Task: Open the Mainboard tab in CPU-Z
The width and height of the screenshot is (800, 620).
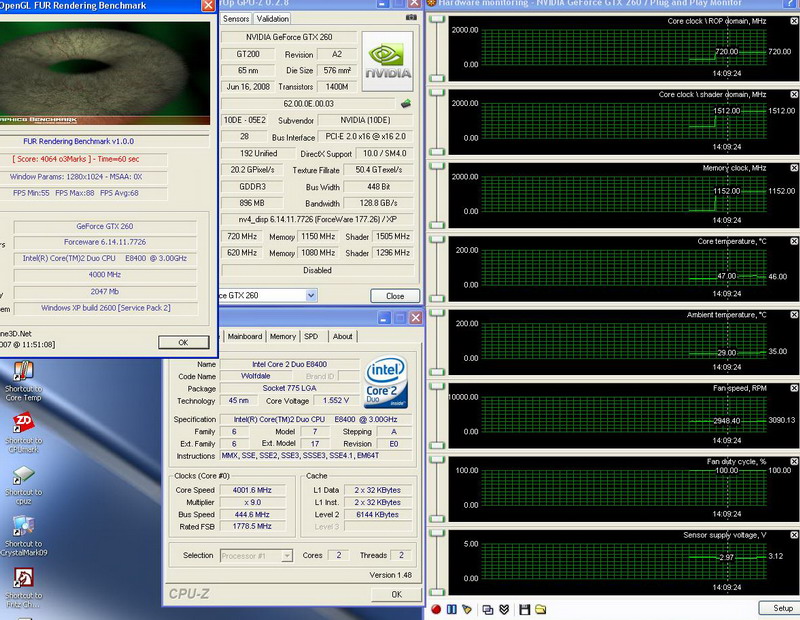Action: (x=245, y=336)
